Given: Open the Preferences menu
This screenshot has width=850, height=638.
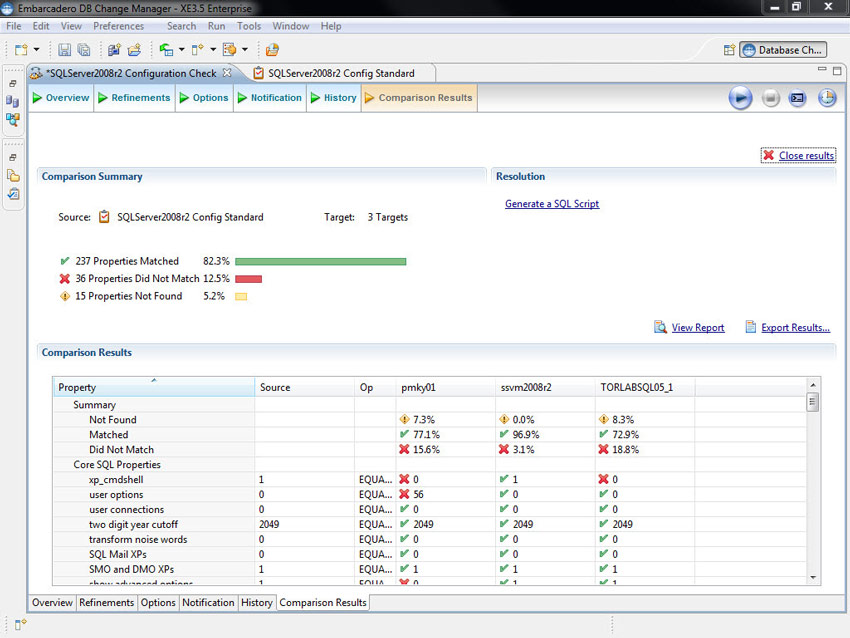Looking at the screenshot, I should [119, 26].
